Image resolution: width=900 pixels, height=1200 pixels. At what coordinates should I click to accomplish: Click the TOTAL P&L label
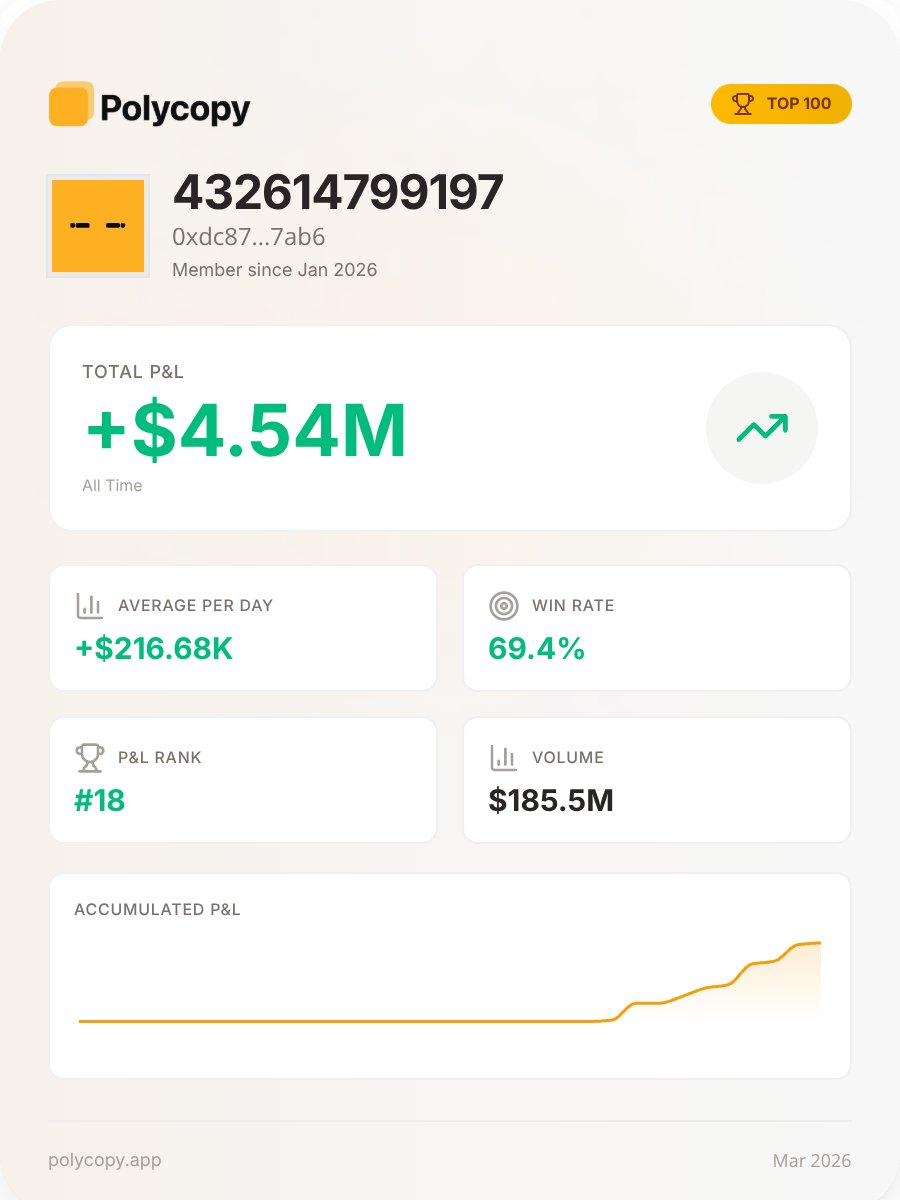click(133, 372)
